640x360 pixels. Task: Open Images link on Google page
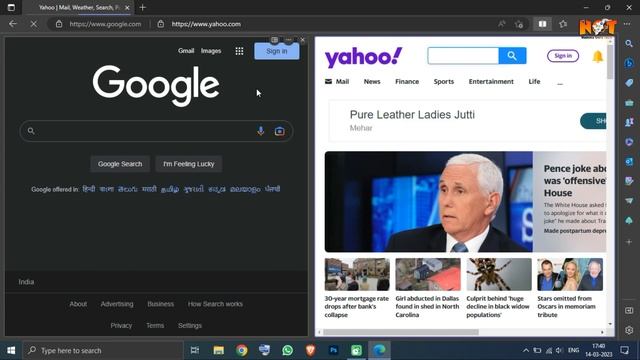(x=211, y=51)
